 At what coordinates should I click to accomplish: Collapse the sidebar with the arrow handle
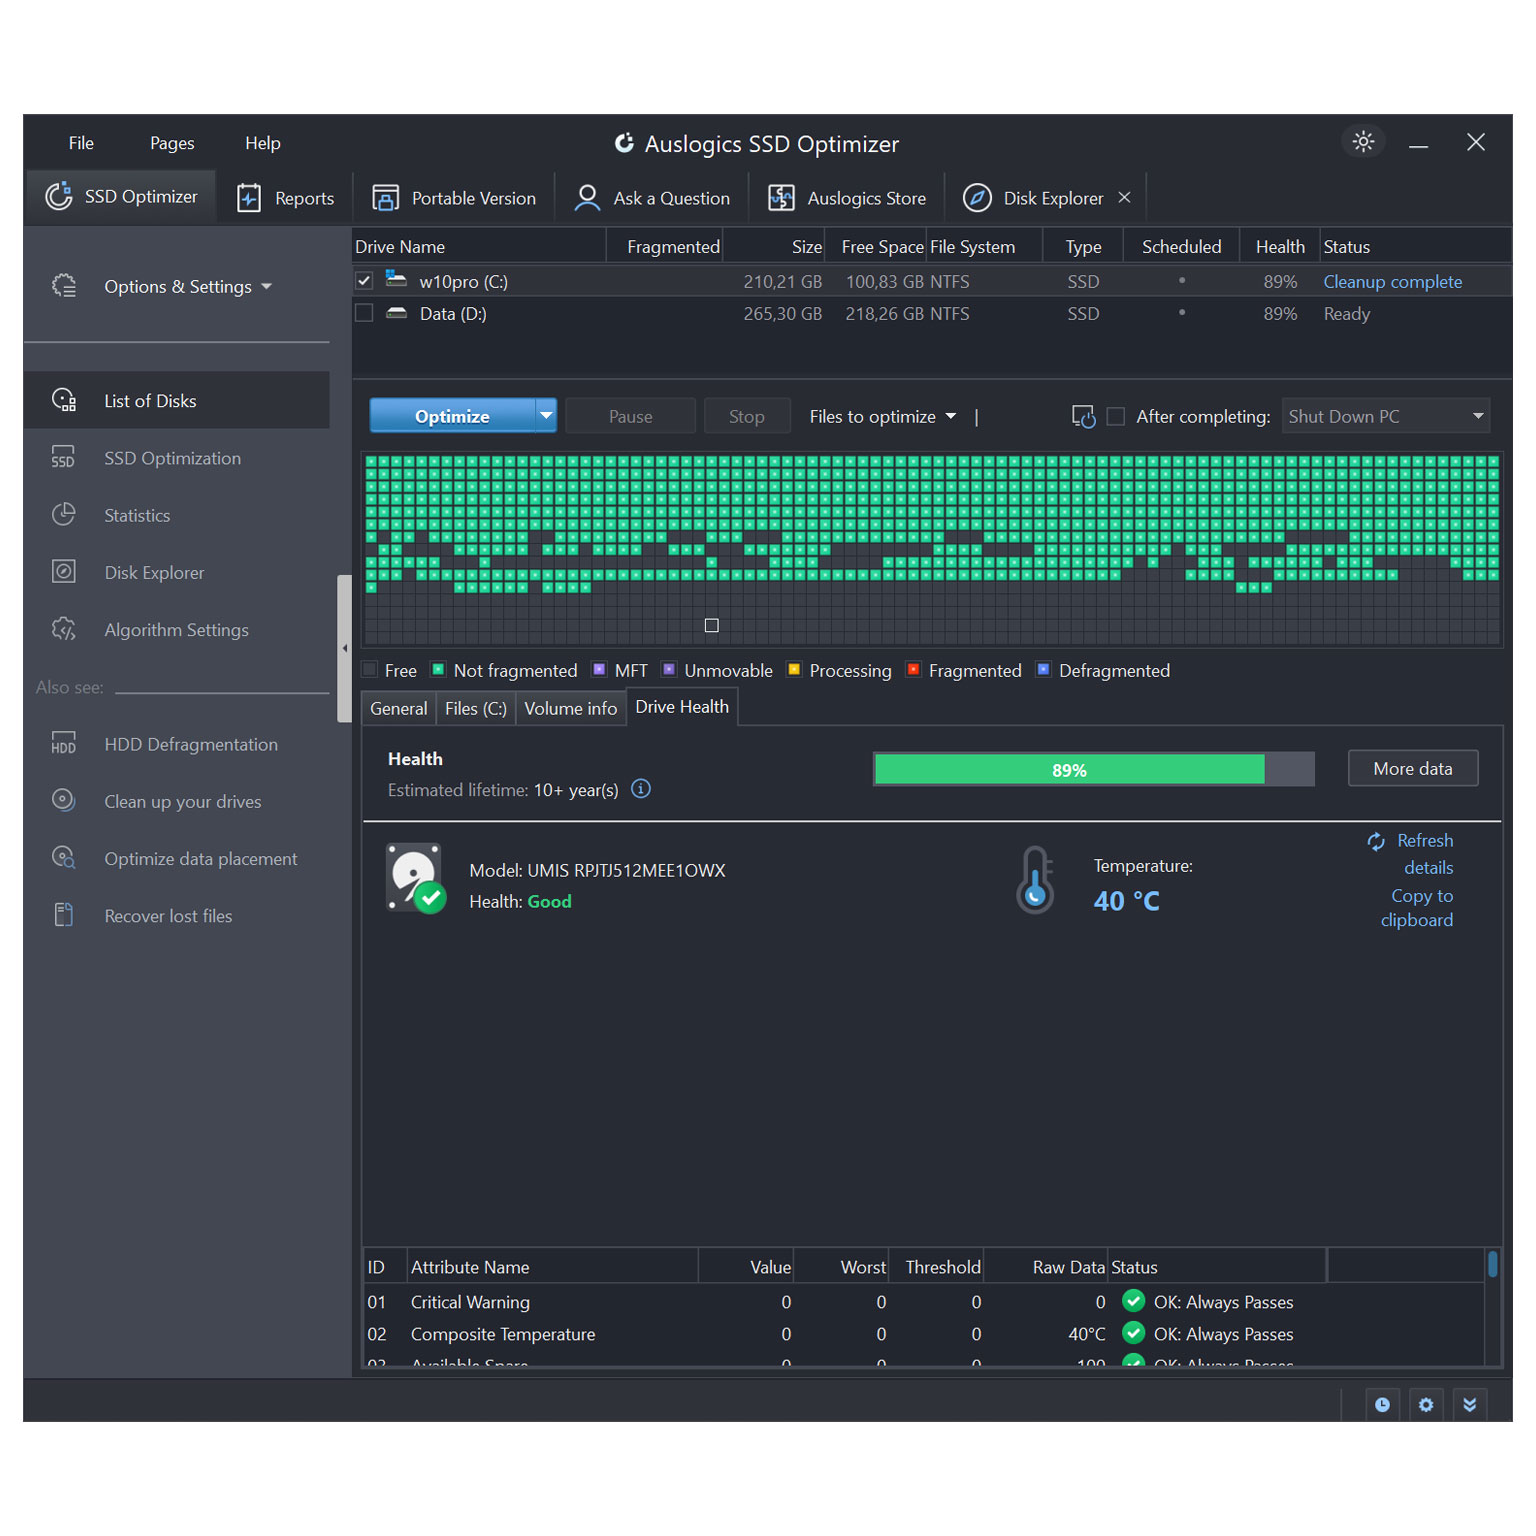point(345,648)
